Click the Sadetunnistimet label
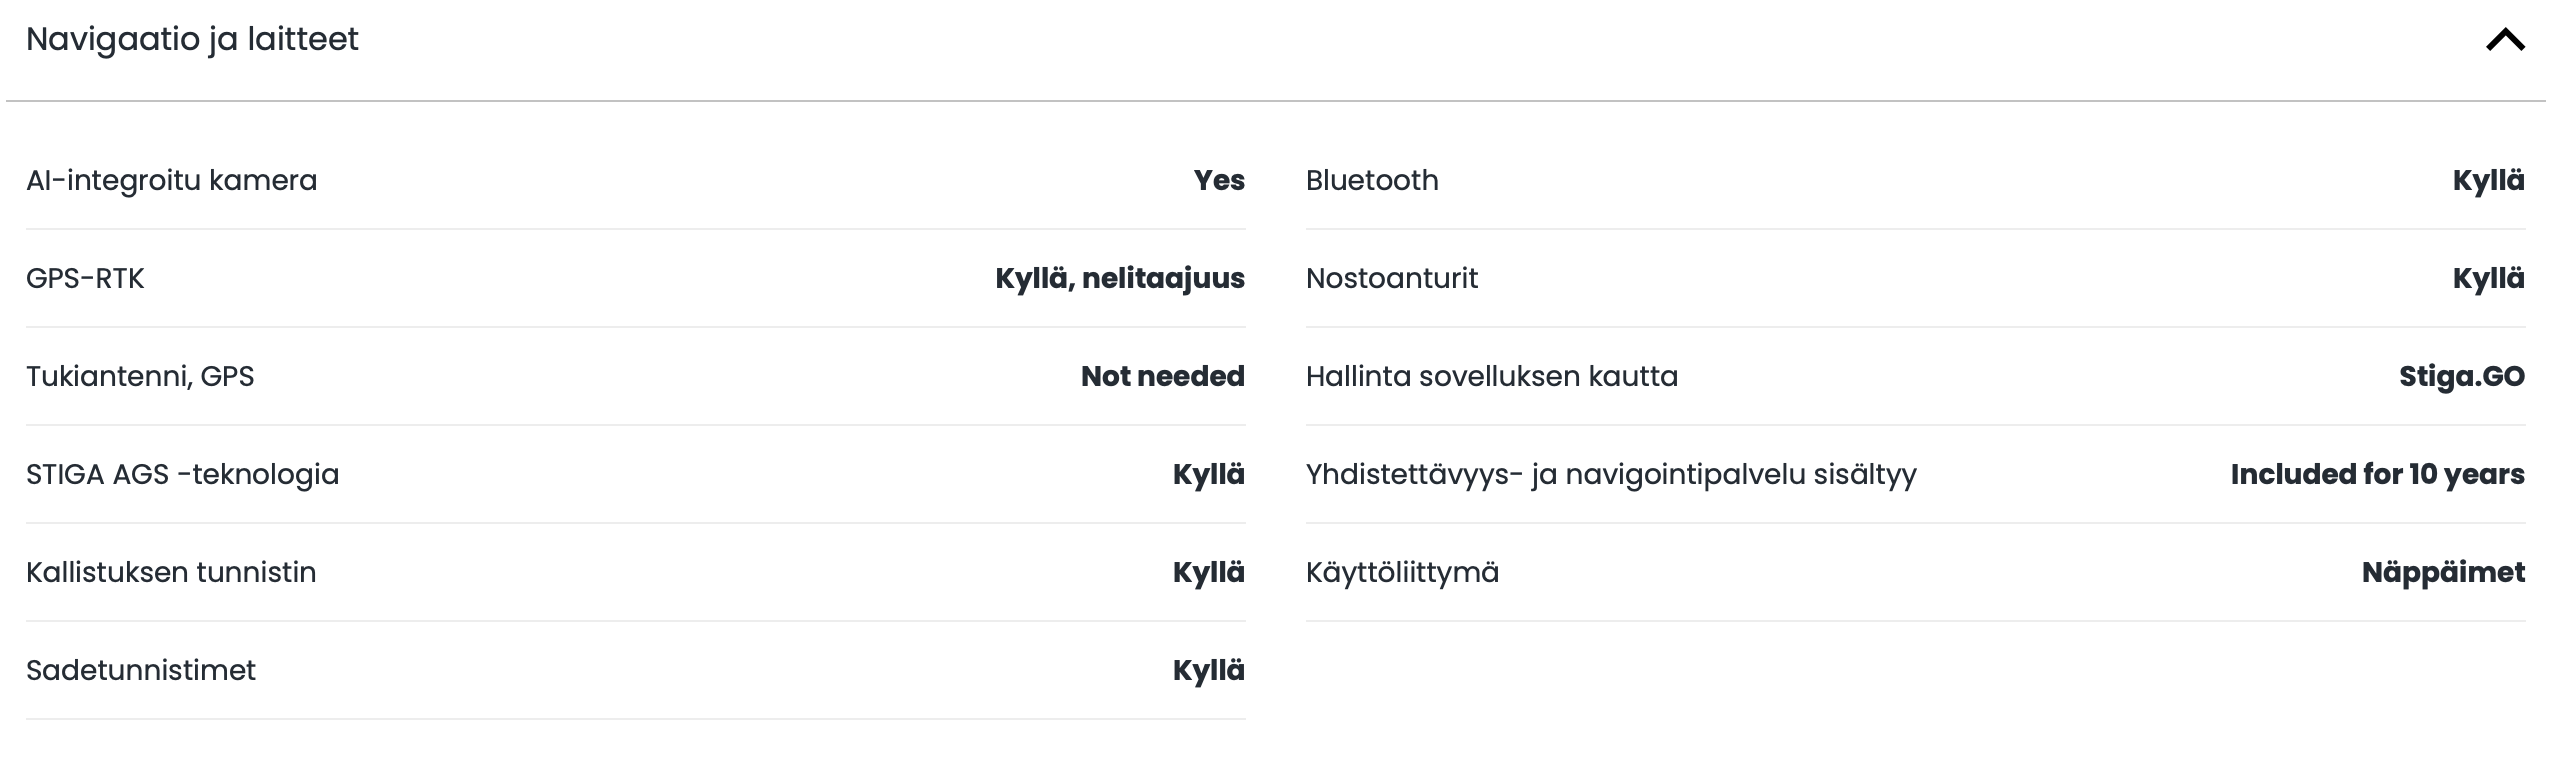The width and height of the screenshot is (2568, 778). (x=141, y=671)
